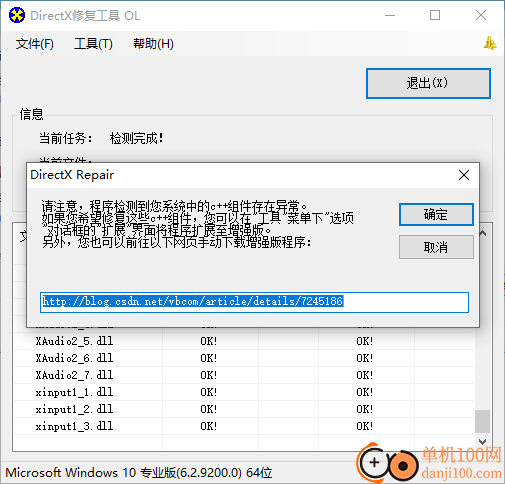Select the xinput1_2.dll row
Image resolution: width=505 pixels, height=484 pixels.
point(244,409)
